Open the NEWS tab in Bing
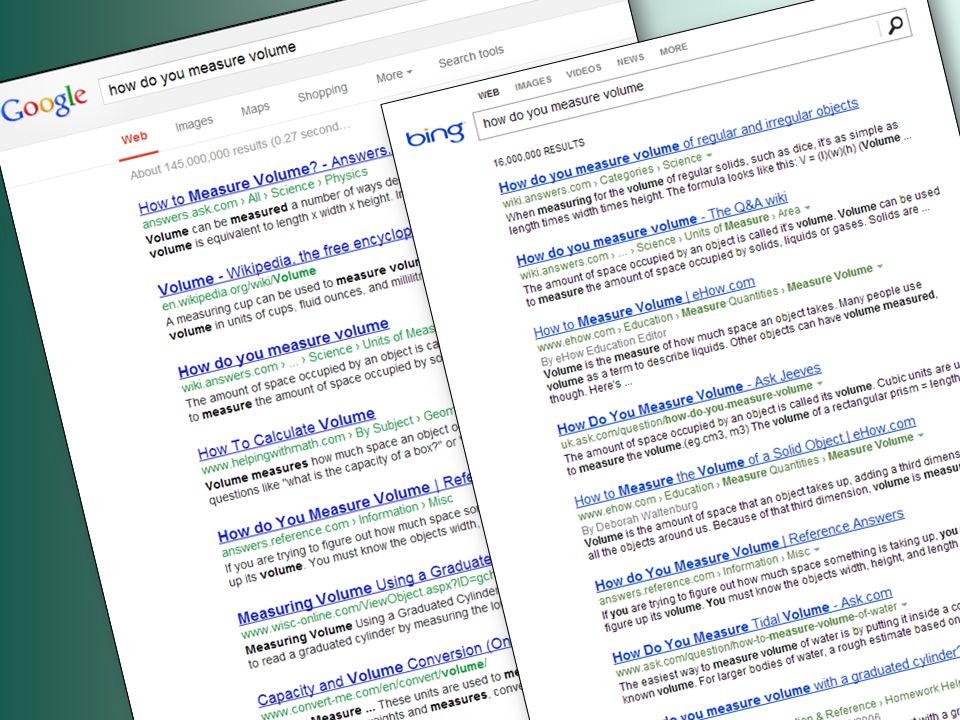Screen dimensions: 960x720 point(630,59)
